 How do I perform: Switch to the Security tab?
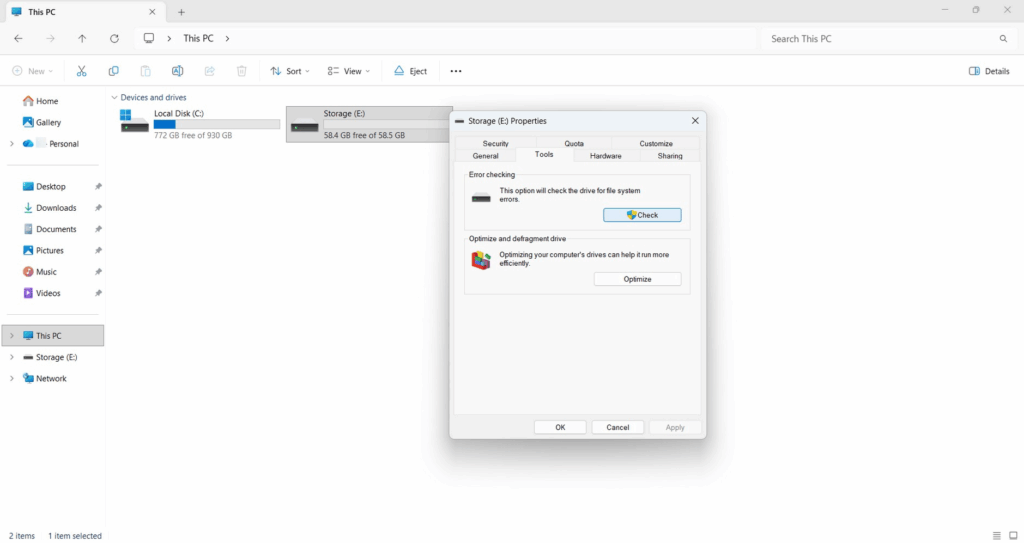pos(496,144)
